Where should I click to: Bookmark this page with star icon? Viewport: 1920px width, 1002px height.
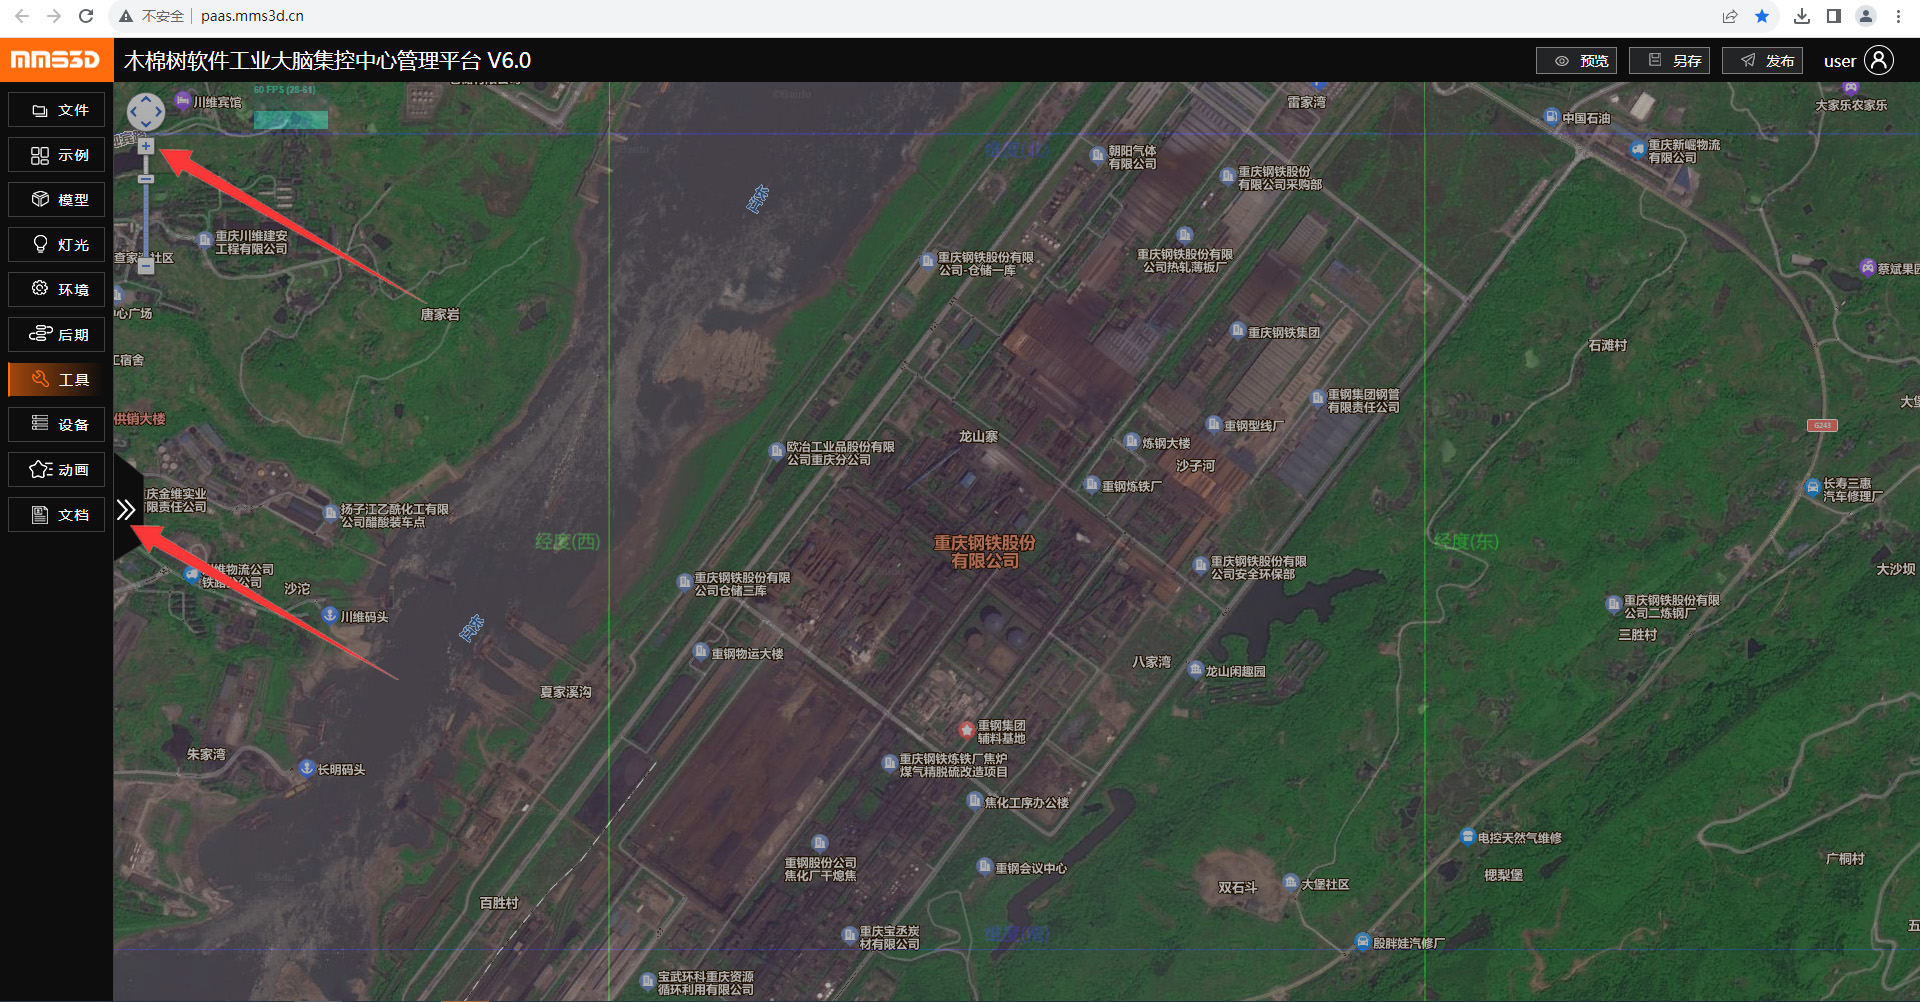point(1762,16)
